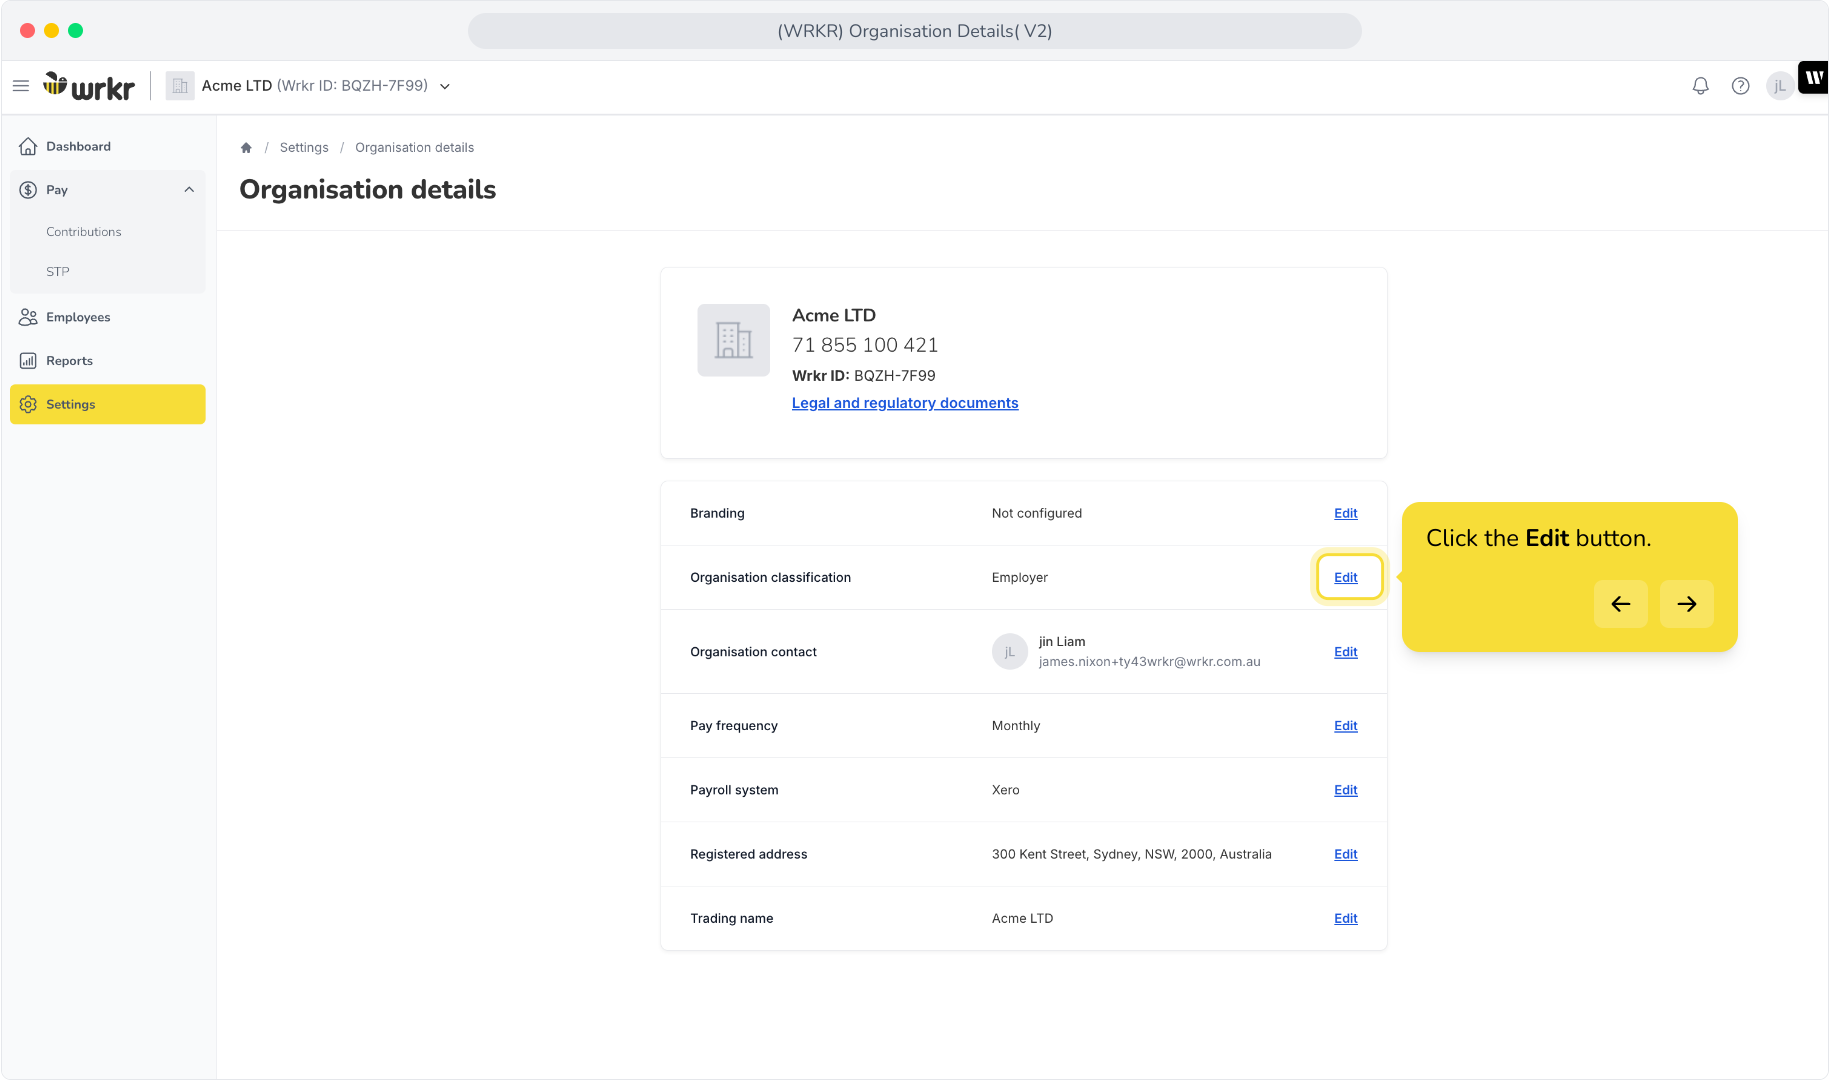Viewport: 1830px width, 1080px height.
Task: Click the Employees people icon
Action: coord(28,317)
